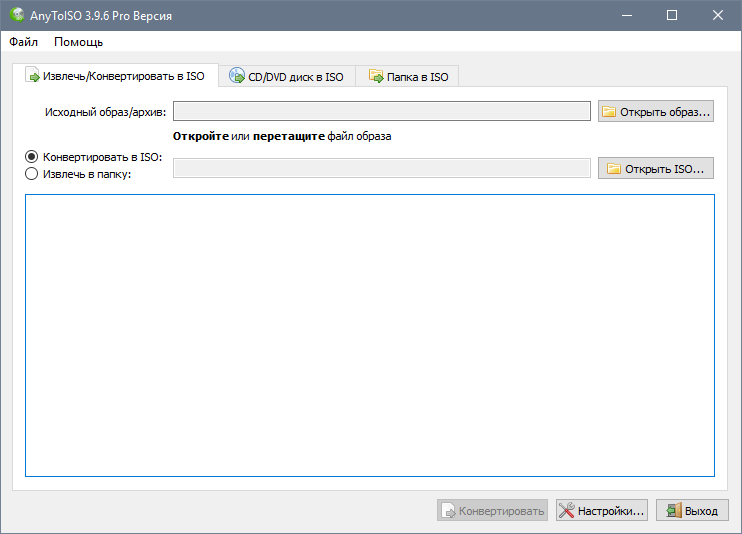Screen dimensions: 742x534
Task: Switch to Извлечь/Конвертировать в ISO tab
Action: point(115,76)
